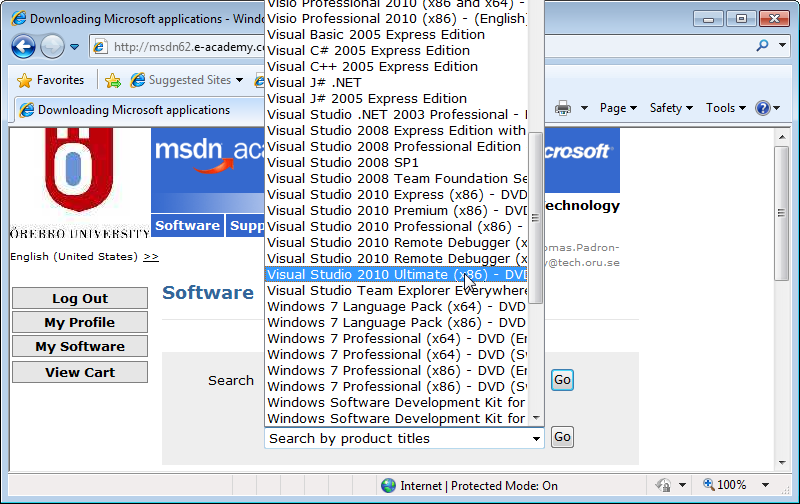Click page scrollbar up arrow
This screenshot has height=504, width=800.
[782, 137]
